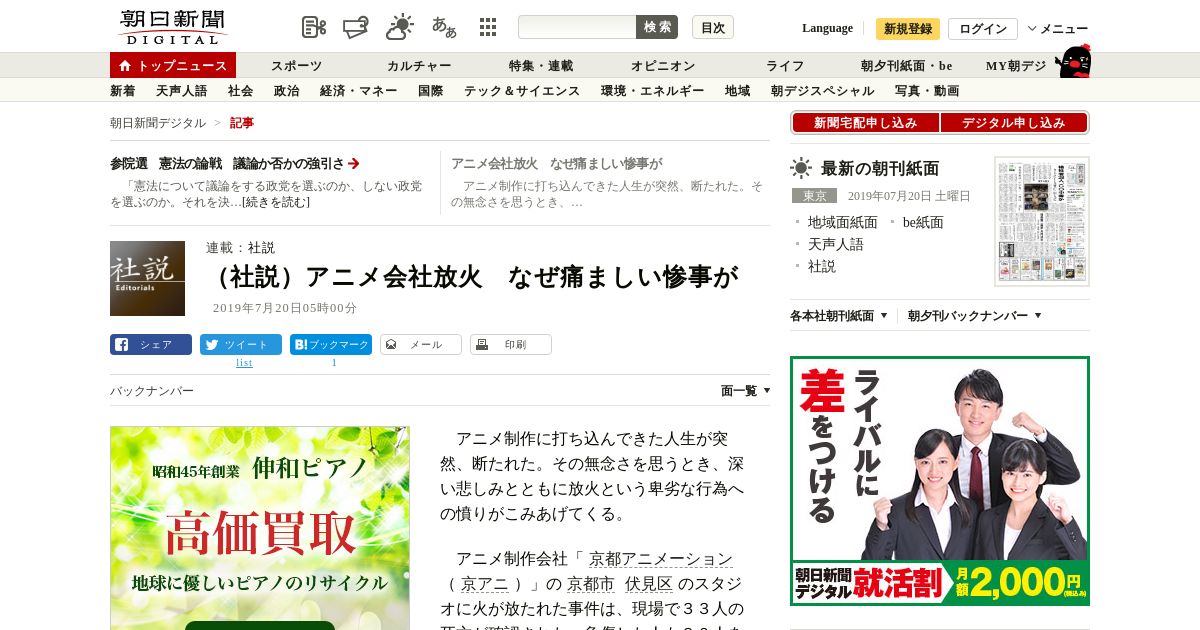Open the news list icon in header
Viewport: 1200px width, 630px height.
coord(314,27)
